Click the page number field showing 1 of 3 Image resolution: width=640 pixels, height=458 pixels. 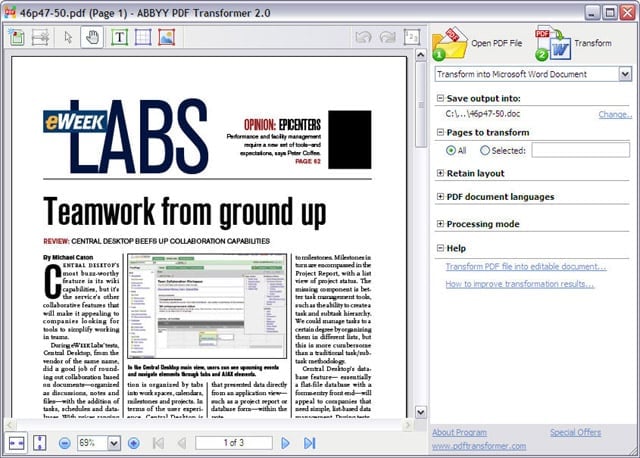click(233, 443)
